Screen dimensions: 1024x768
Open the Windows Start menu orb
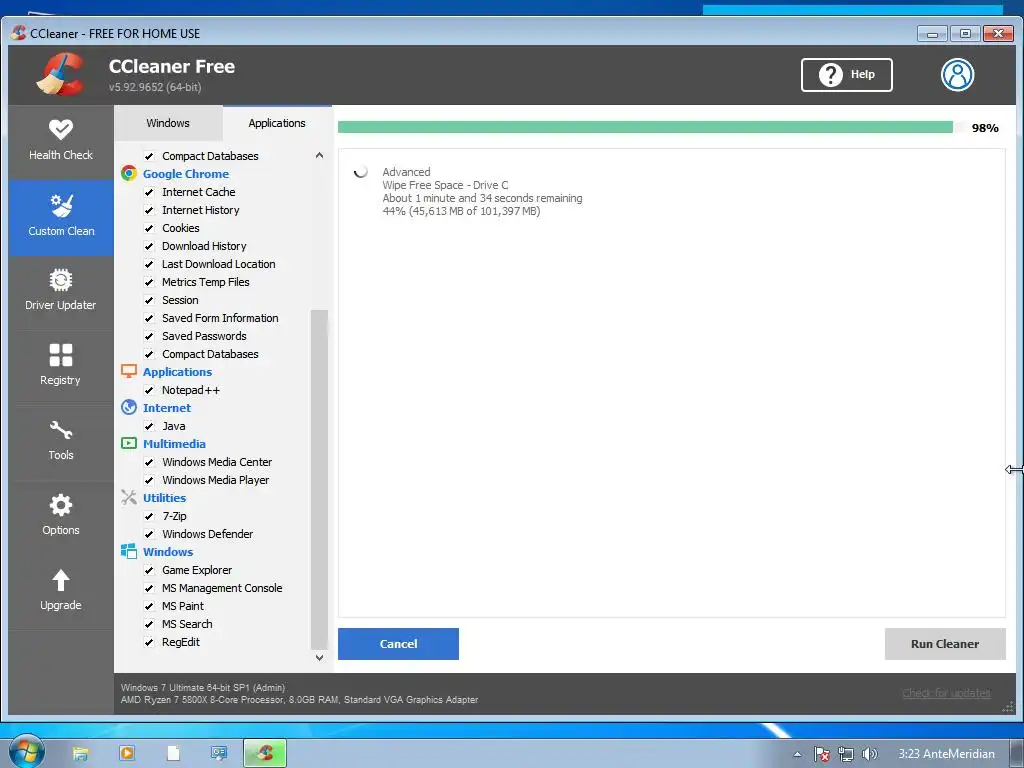click(26, 752)
